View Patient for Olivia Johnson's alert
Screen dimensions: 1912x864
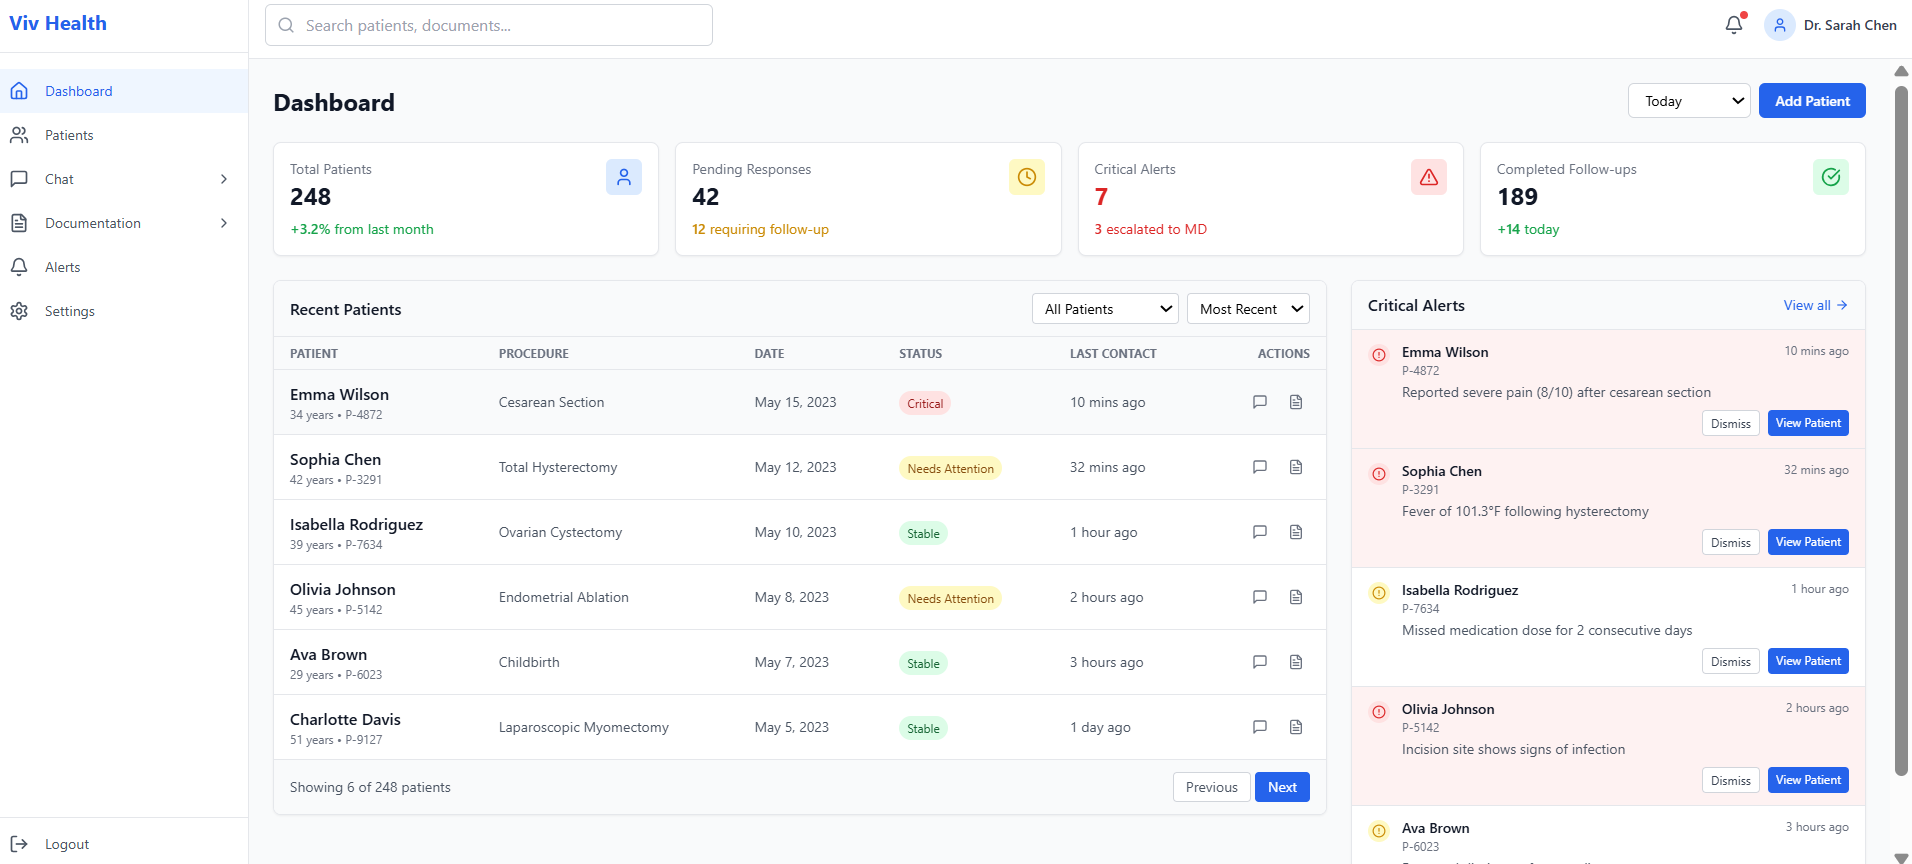(1808, 780)
